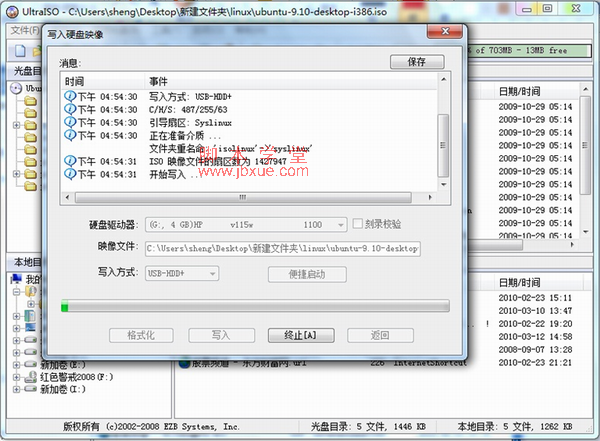Close the 写入硬盘映像 dialog
Image resolution: width=600 pixels, height=441 pixels.
445,31
